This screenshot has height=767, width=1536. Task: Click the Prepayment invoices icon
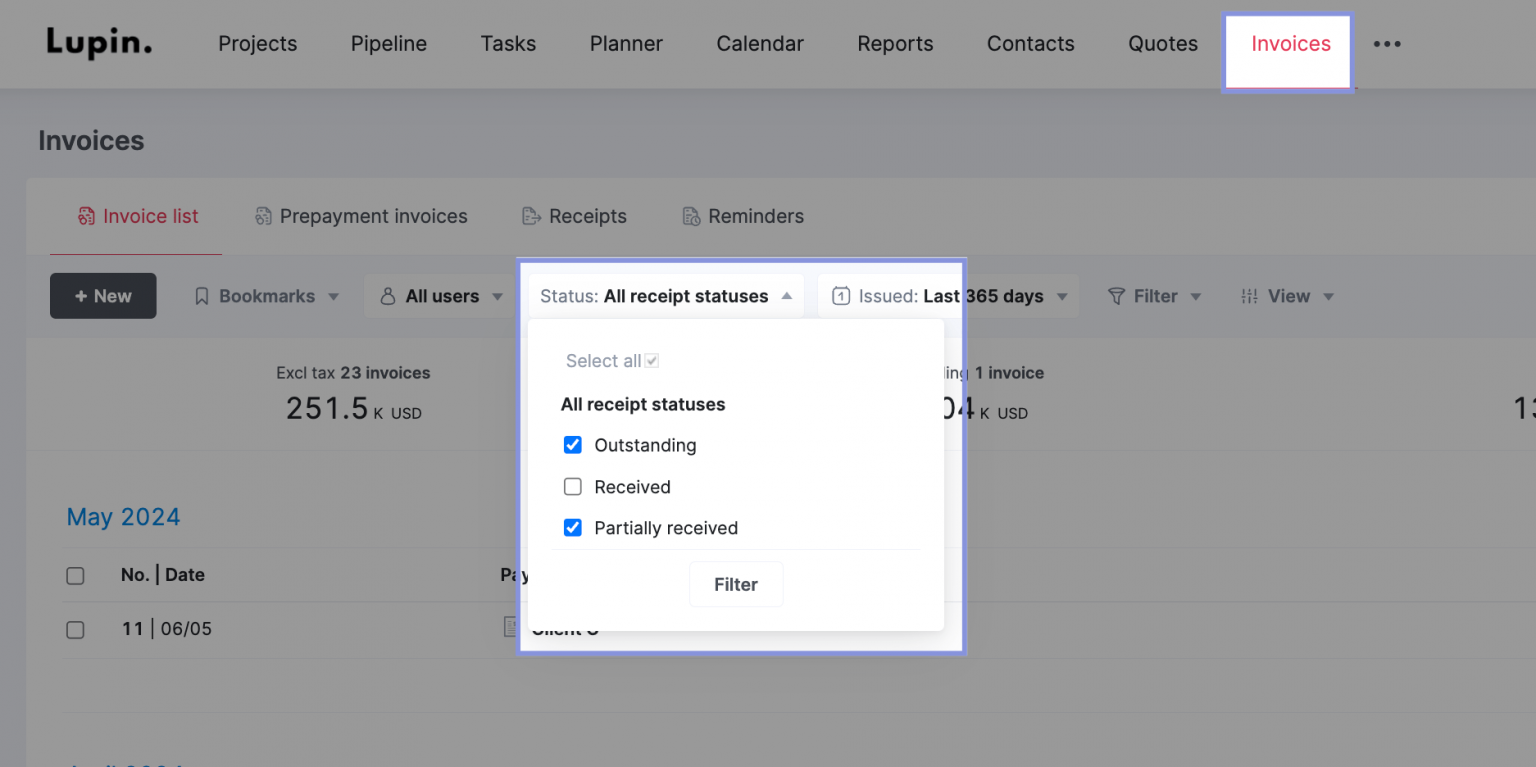263,216
